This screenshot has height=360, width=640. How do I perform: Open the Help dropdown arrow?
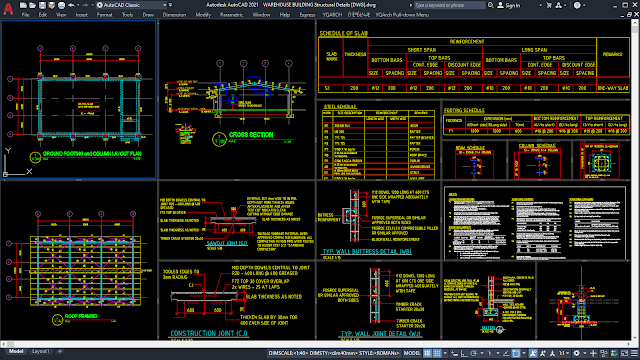coord(584,5)
